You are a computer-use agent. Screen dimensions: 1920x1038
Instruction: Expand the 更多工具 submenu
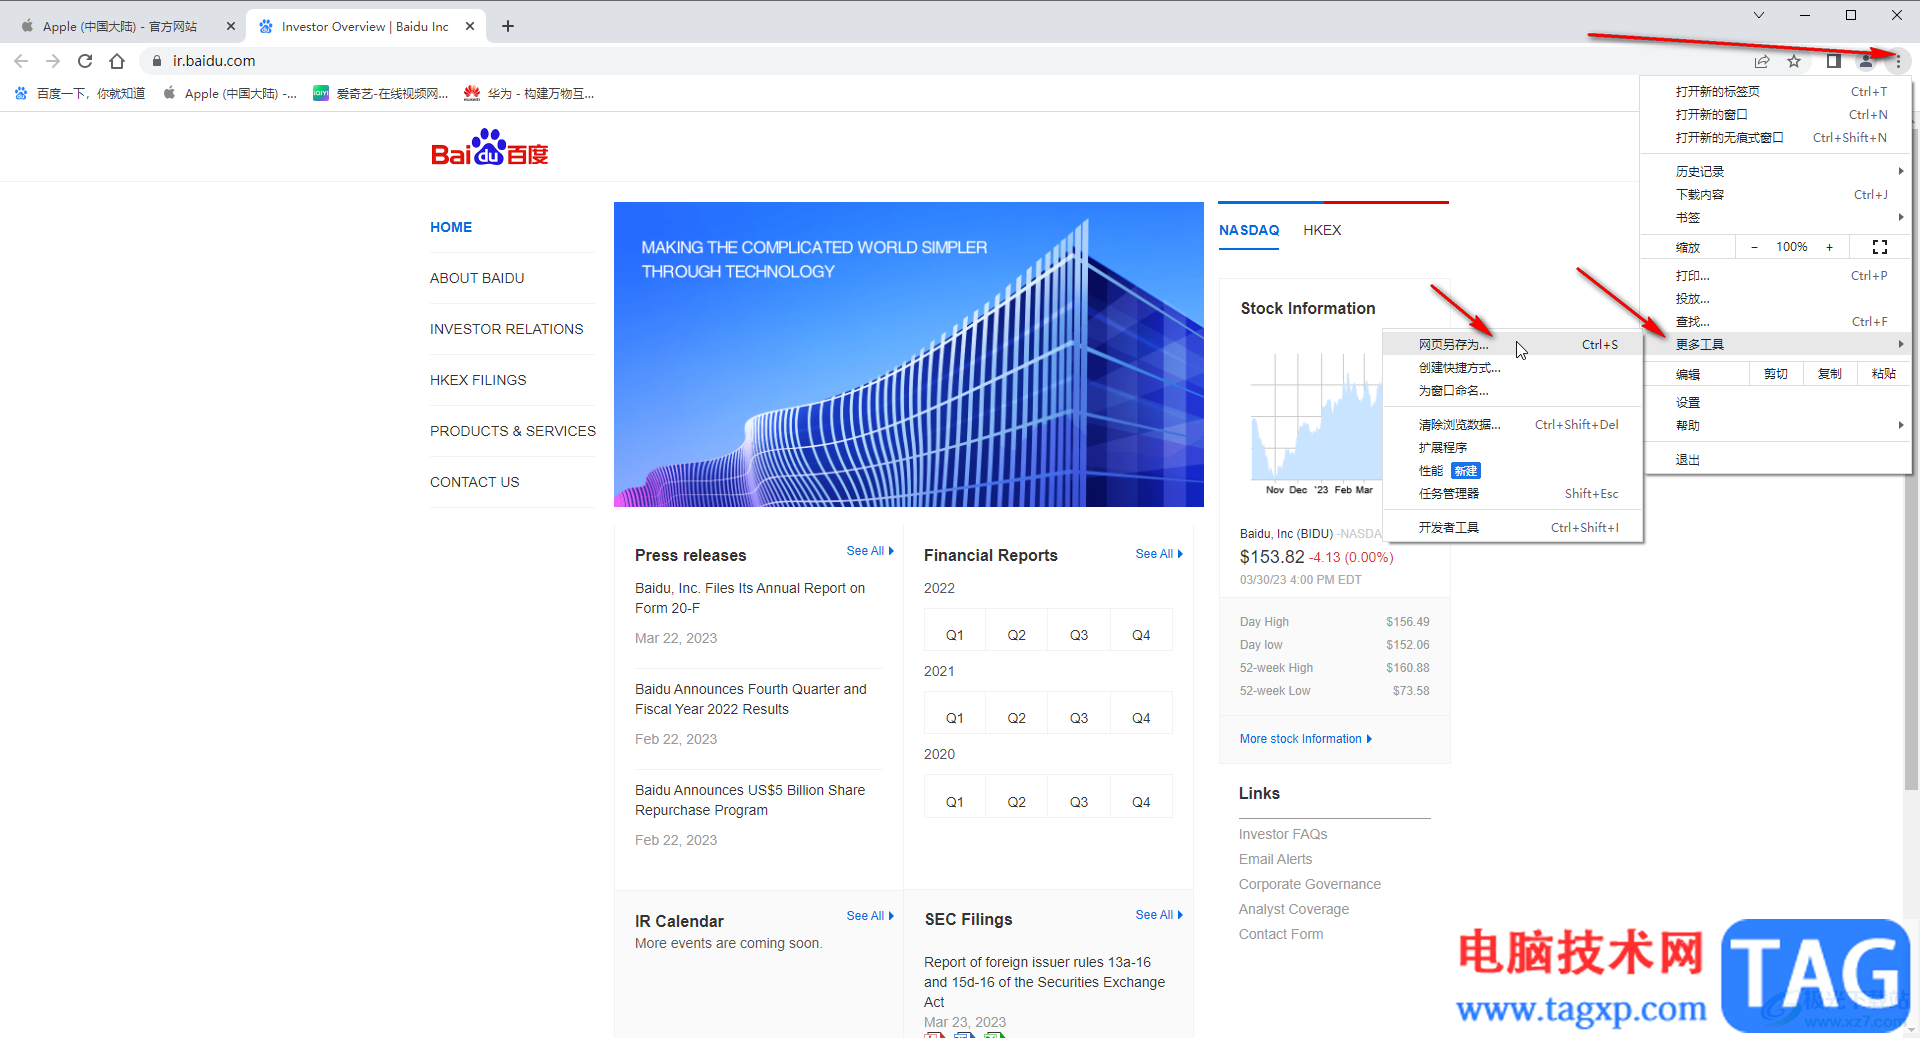(1776, 344)
